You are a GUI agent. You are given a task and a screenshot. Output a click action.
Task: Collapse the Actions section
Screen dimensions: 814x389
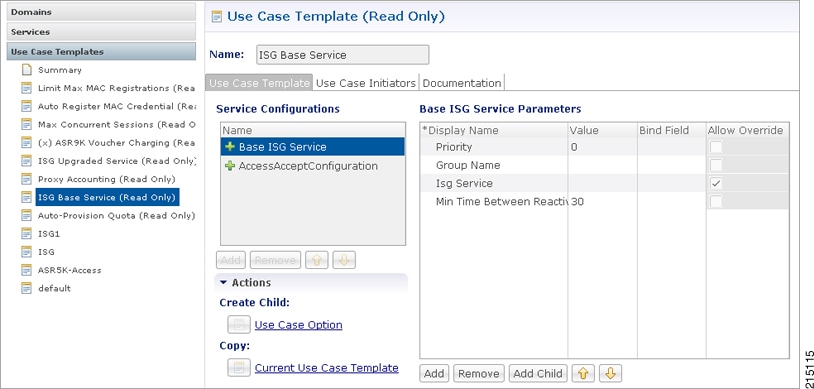tap(223, 283)
